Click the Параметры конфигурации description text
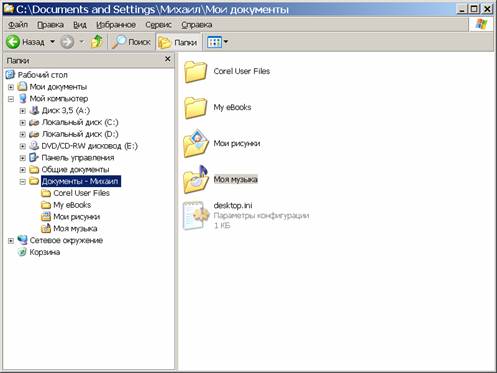Screen dimensions: 497x373 pyautogui.click(x=261, y=216)
